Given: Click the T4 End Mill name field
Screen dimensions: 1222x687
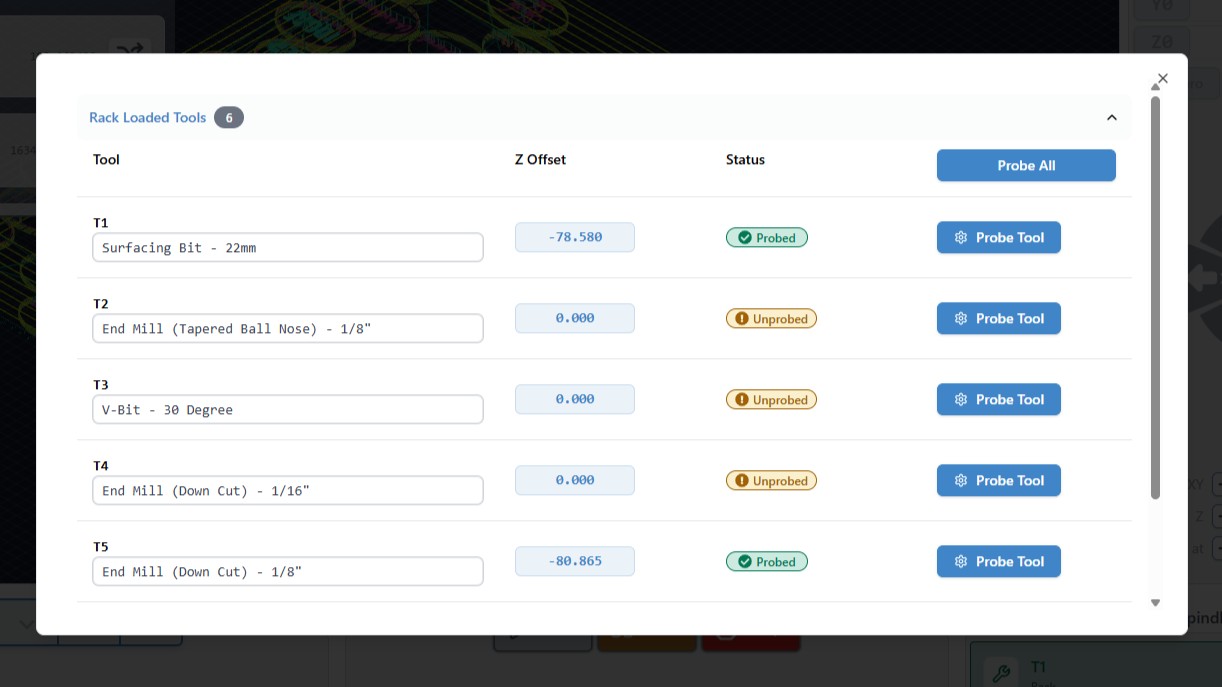Looking at the screenshot, I should point(287,491).
